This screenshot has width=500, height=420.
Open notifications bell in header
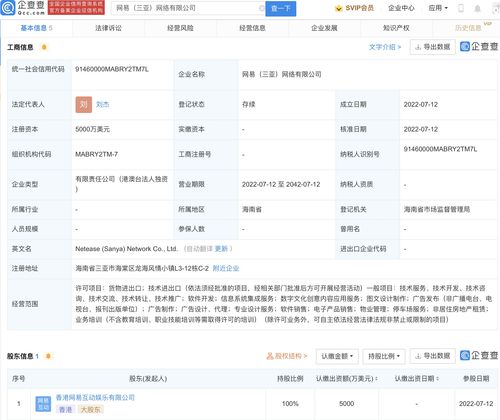click(x=477, y=8)
